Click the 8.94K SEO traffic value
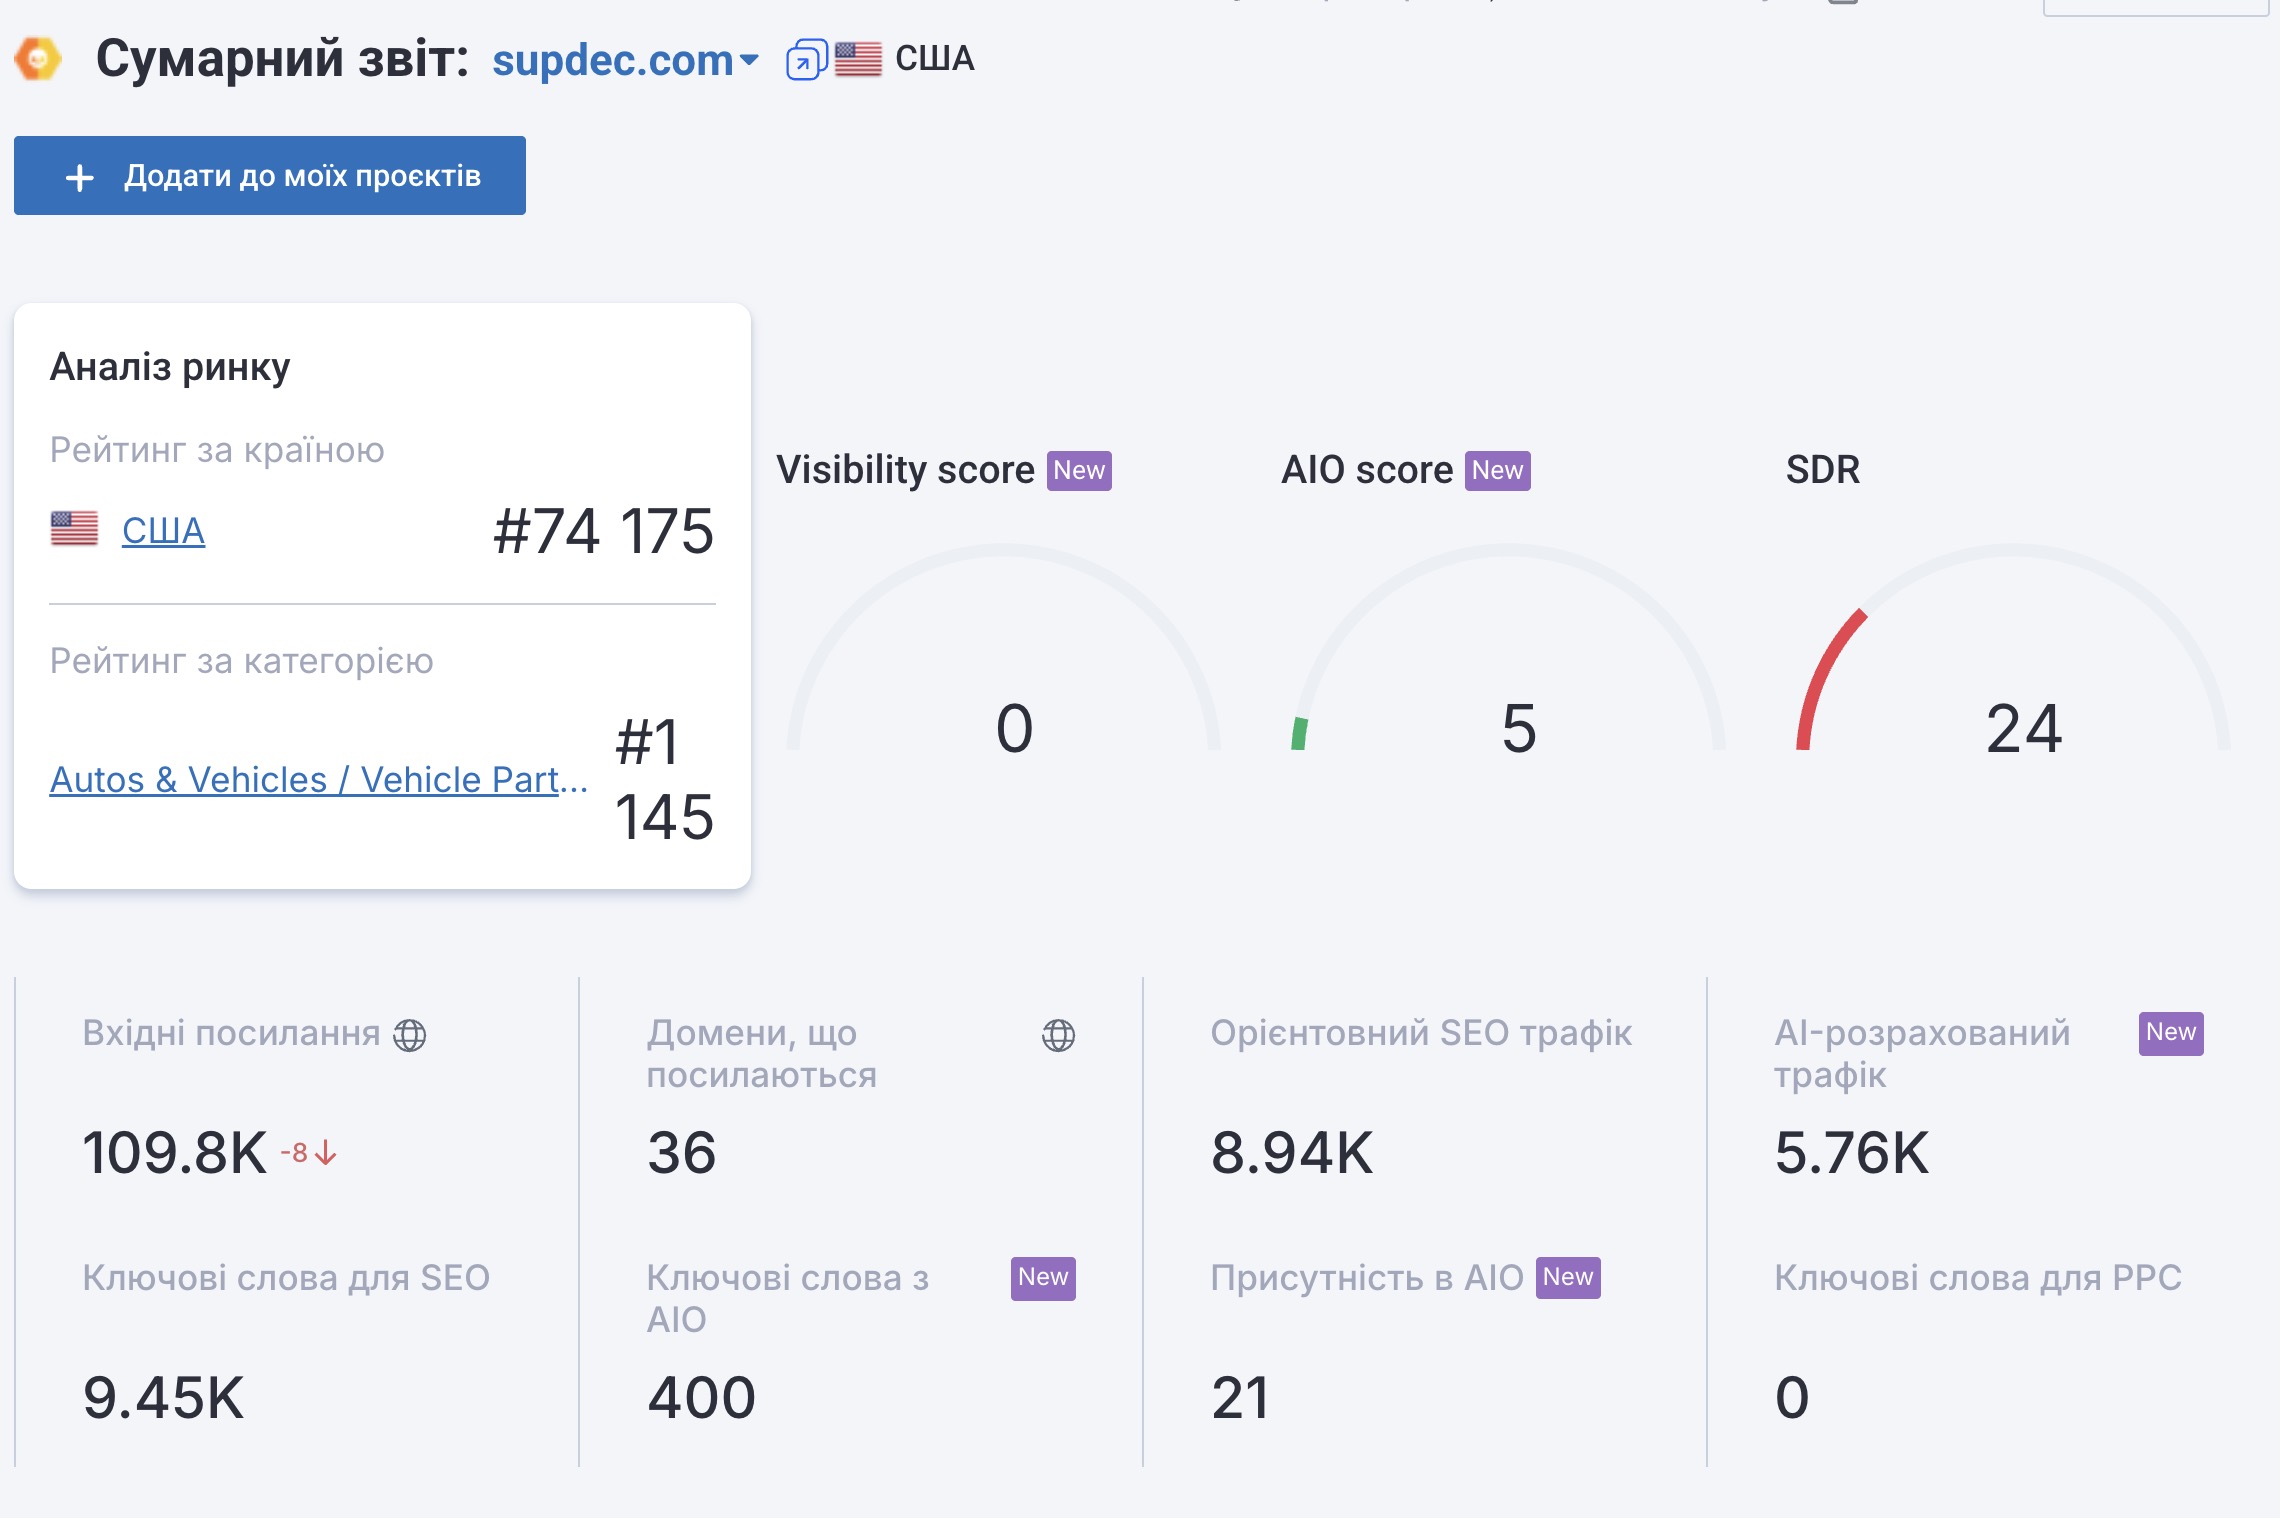 click(1292, 1152)
